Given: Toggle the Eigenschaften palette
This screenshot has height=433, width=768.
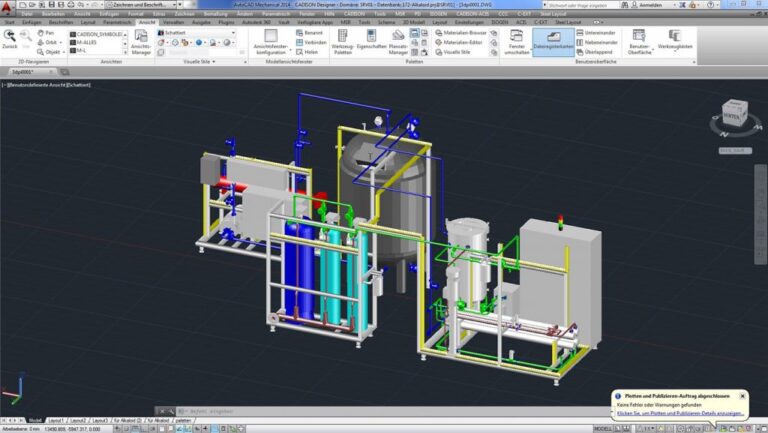Looking at the screenshot, I should [371, 44].
